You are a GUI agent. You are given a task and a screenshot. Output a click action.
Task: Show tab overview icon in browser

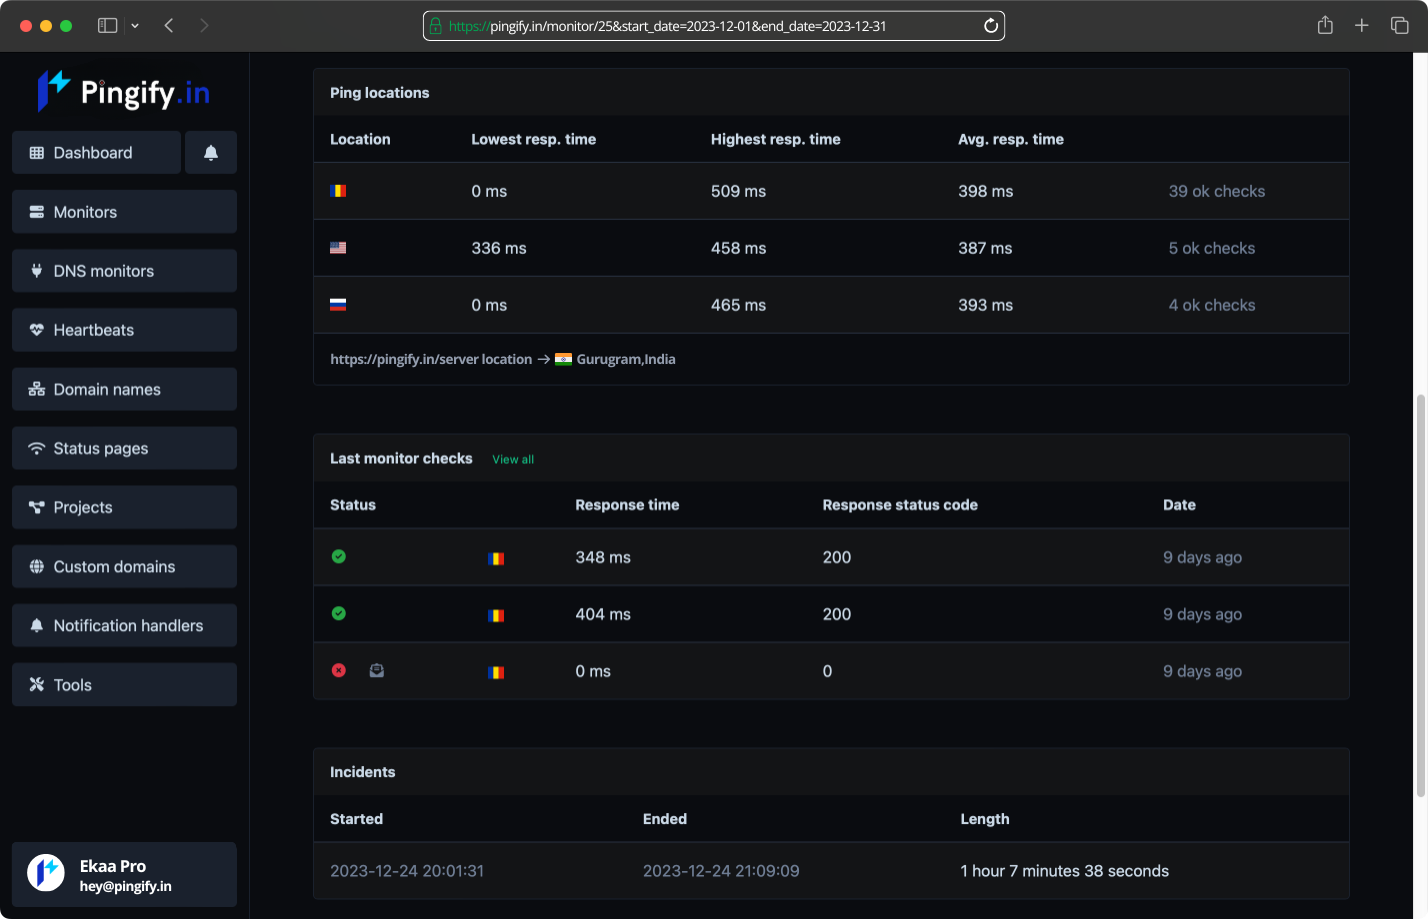click(1400, 26)
